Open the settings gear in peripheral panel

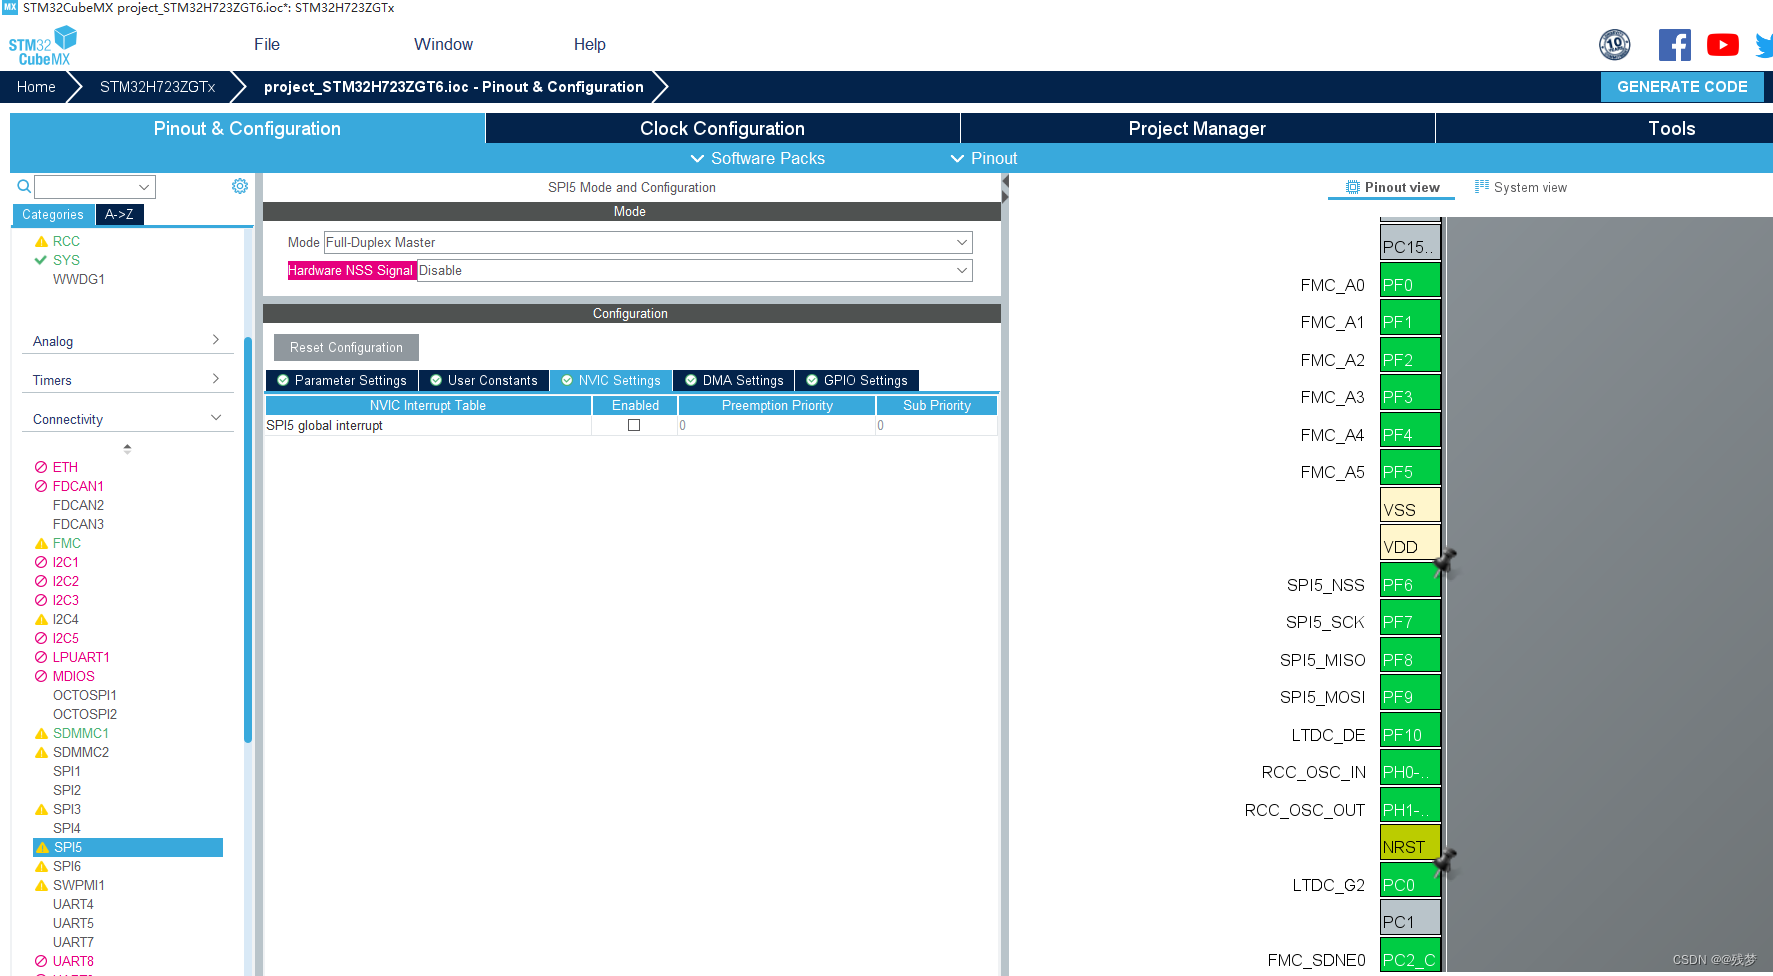tap(240, 186)
